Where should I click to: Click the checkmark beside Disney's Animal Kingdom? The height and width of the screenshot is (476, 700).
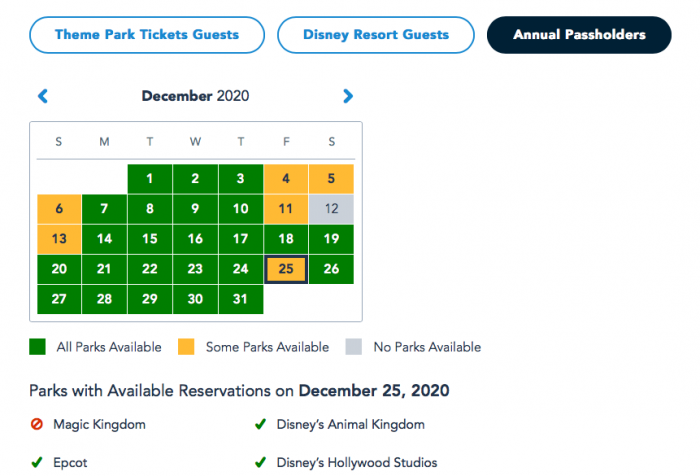coord(260,424)
